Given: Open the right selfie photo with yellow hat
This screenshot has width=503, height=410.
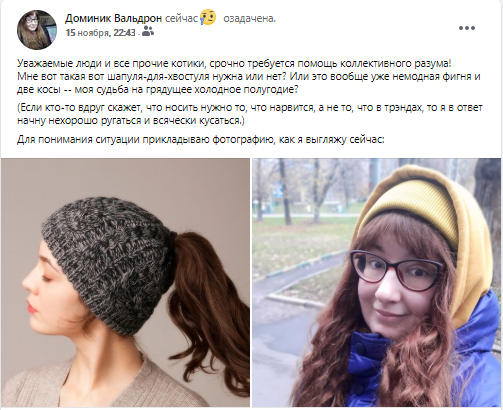Looking at the screenshot, I should (377, 282).
